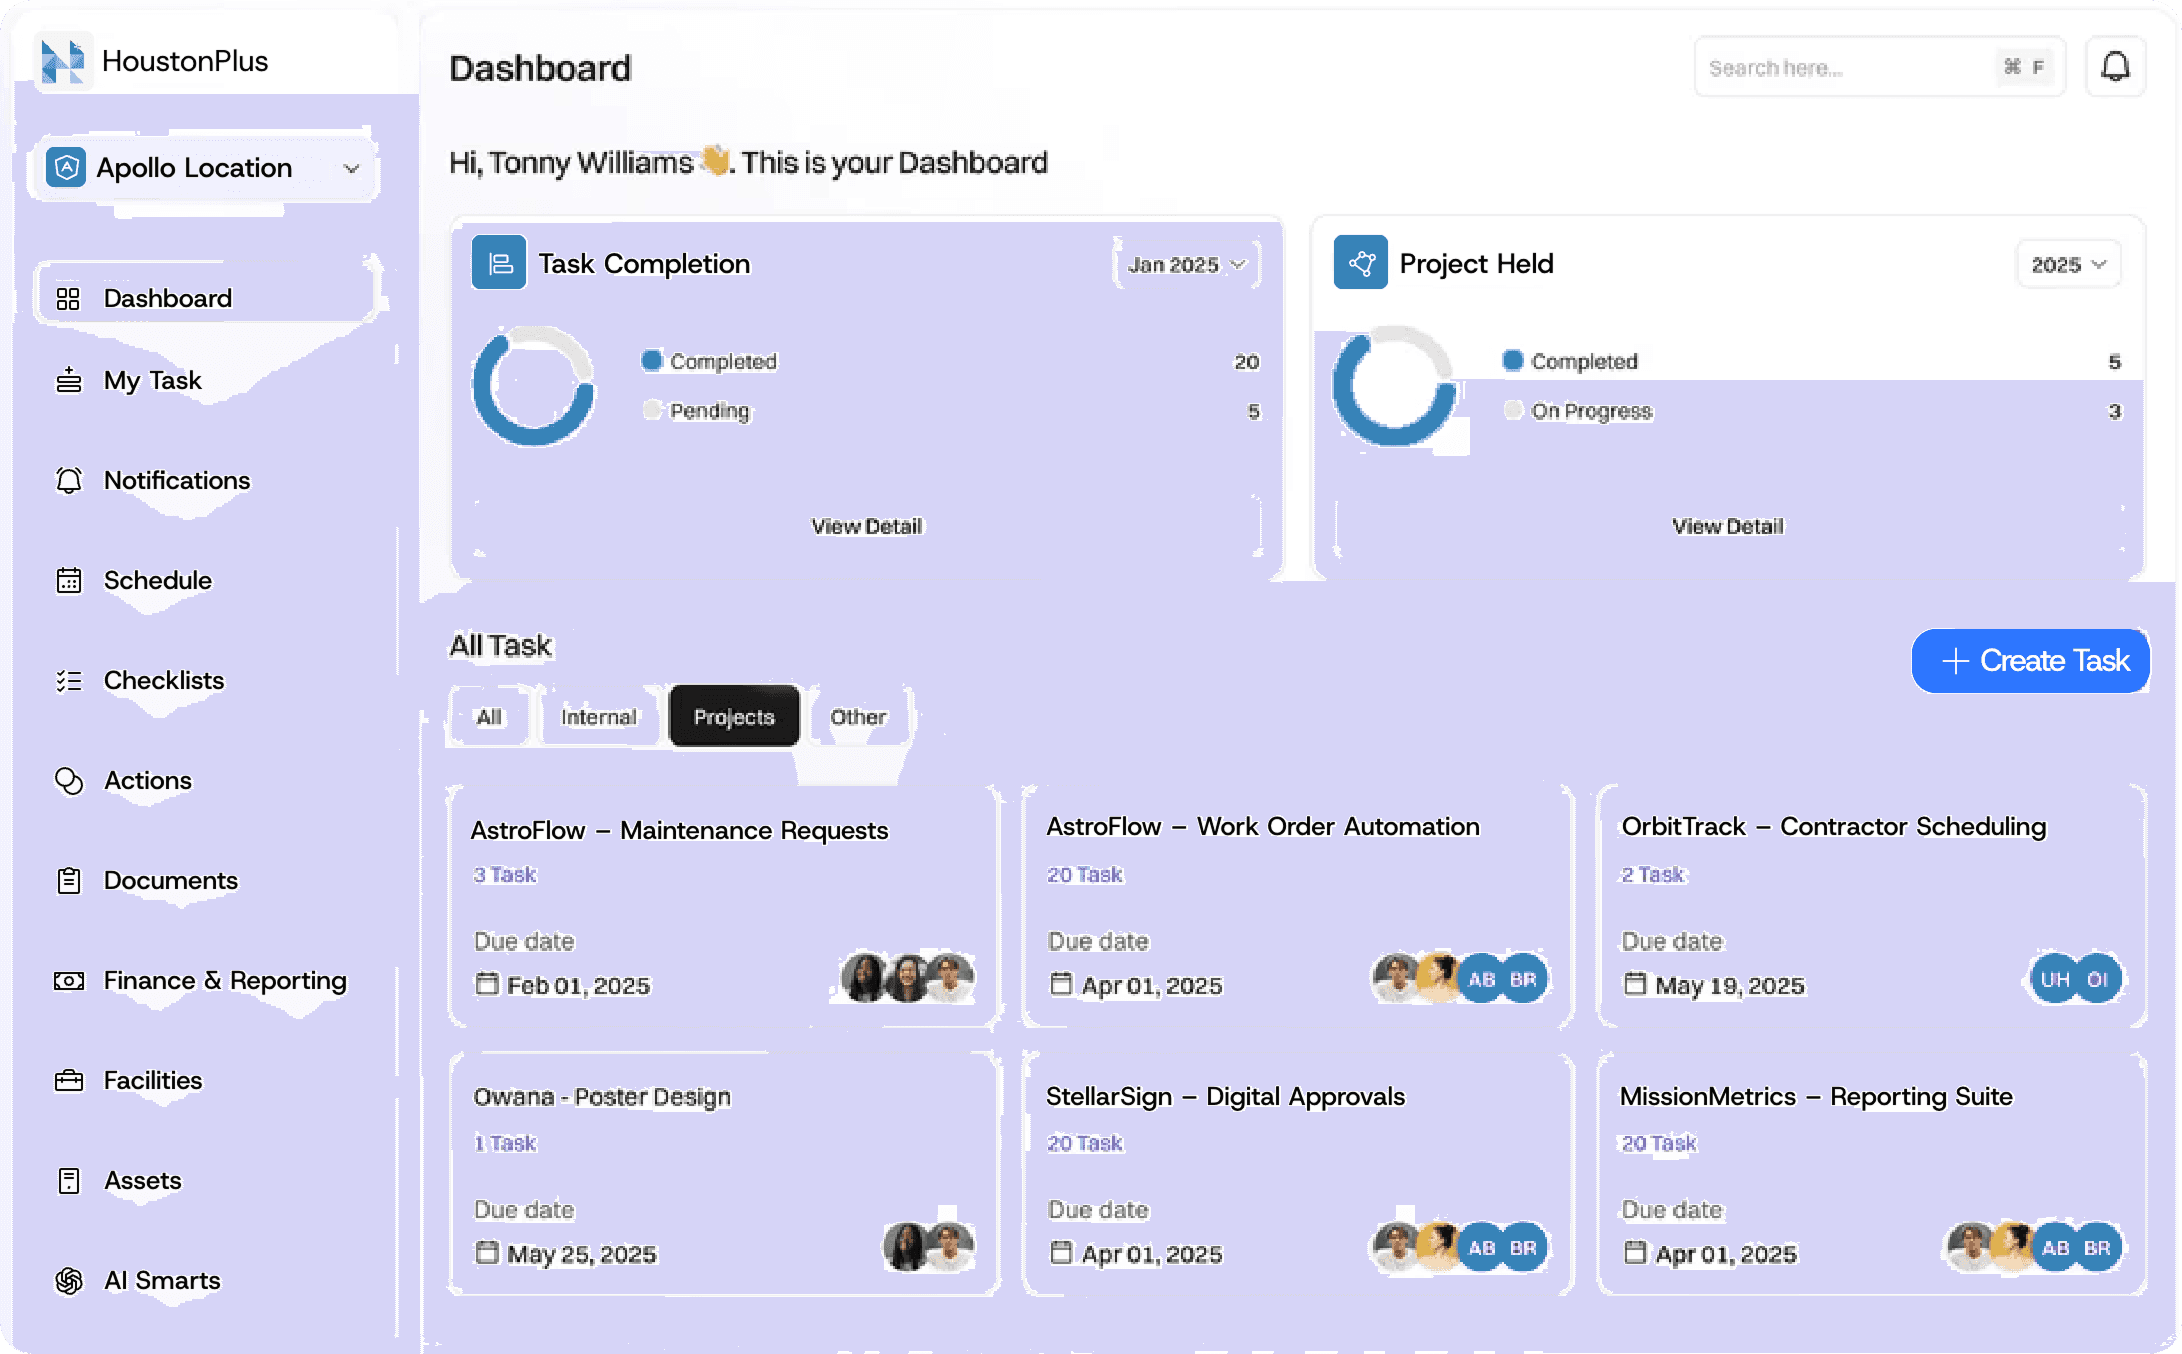Click member avatars on Maintenance Requests card
Image resolution: width=2182 pixels, height=1354 pixels.
907,978
